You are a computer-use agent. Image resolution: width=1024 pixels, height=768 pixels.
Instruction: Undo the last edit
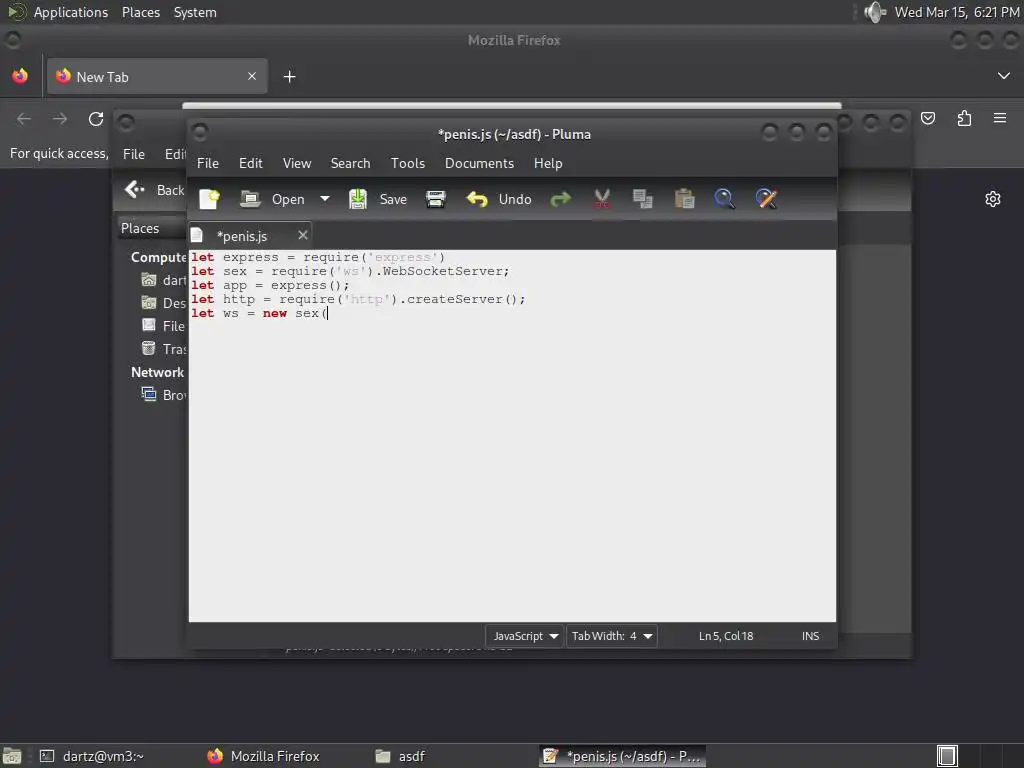tap(515, 199)
